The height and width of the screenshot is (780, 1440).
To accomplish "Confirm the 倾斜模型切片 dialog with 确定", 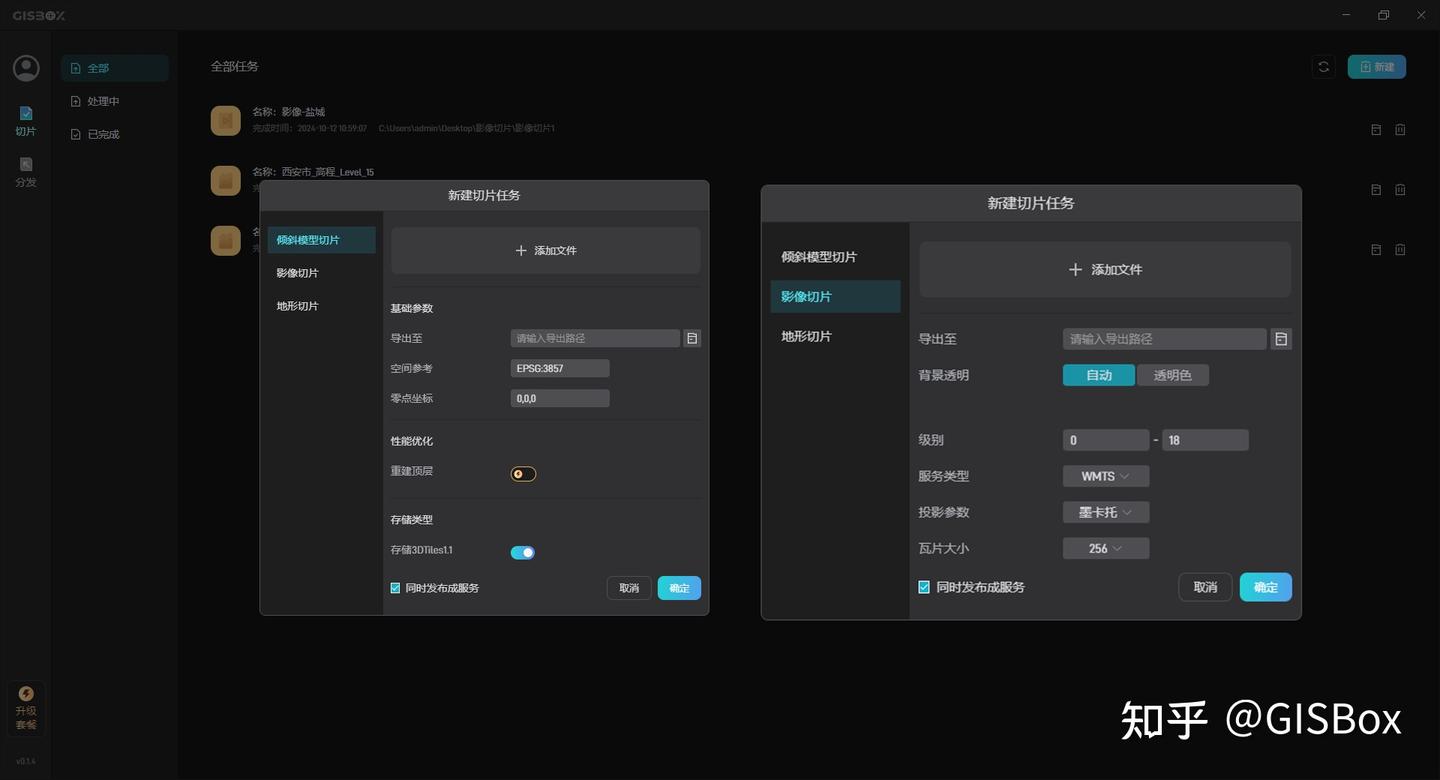I will point(679,588).
